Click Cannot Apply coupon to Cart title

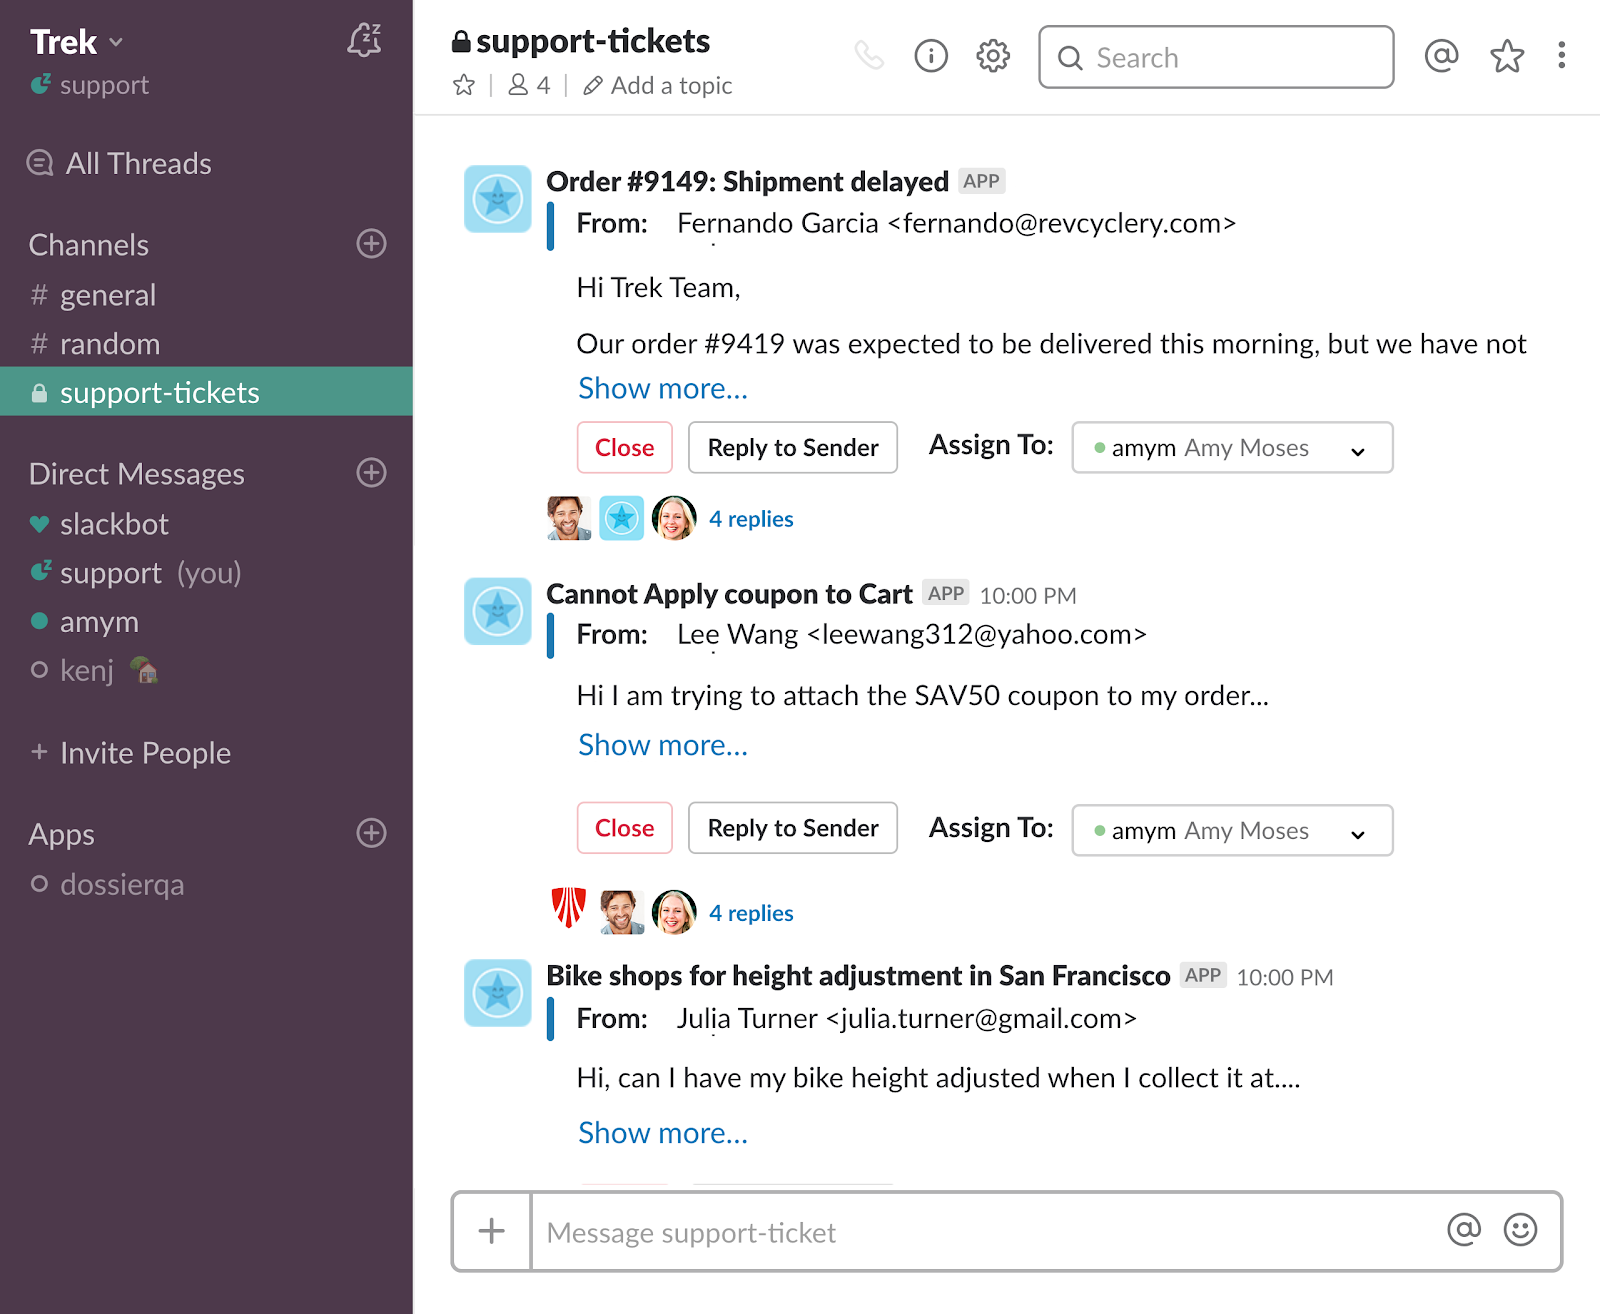[729, 594]
